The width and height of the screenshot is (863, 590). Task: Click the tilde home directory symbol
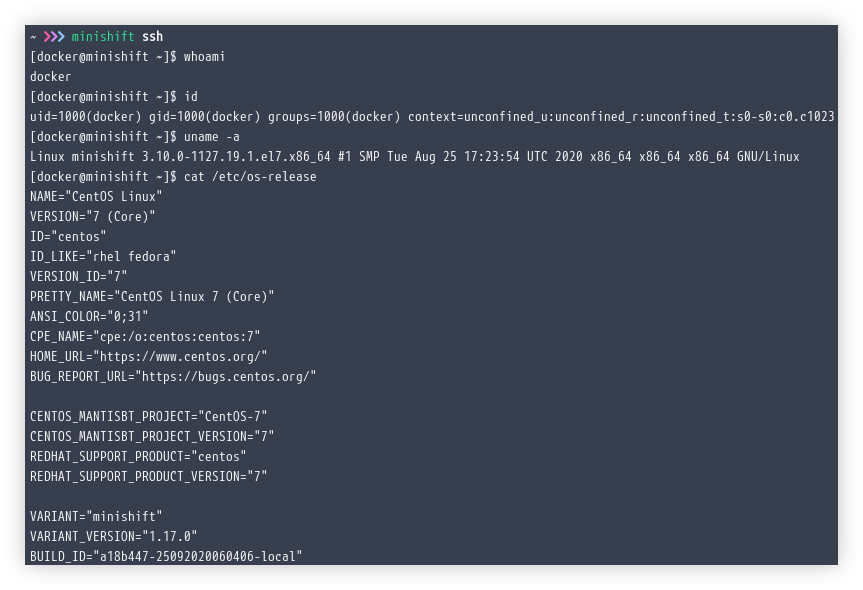point(33,37)
